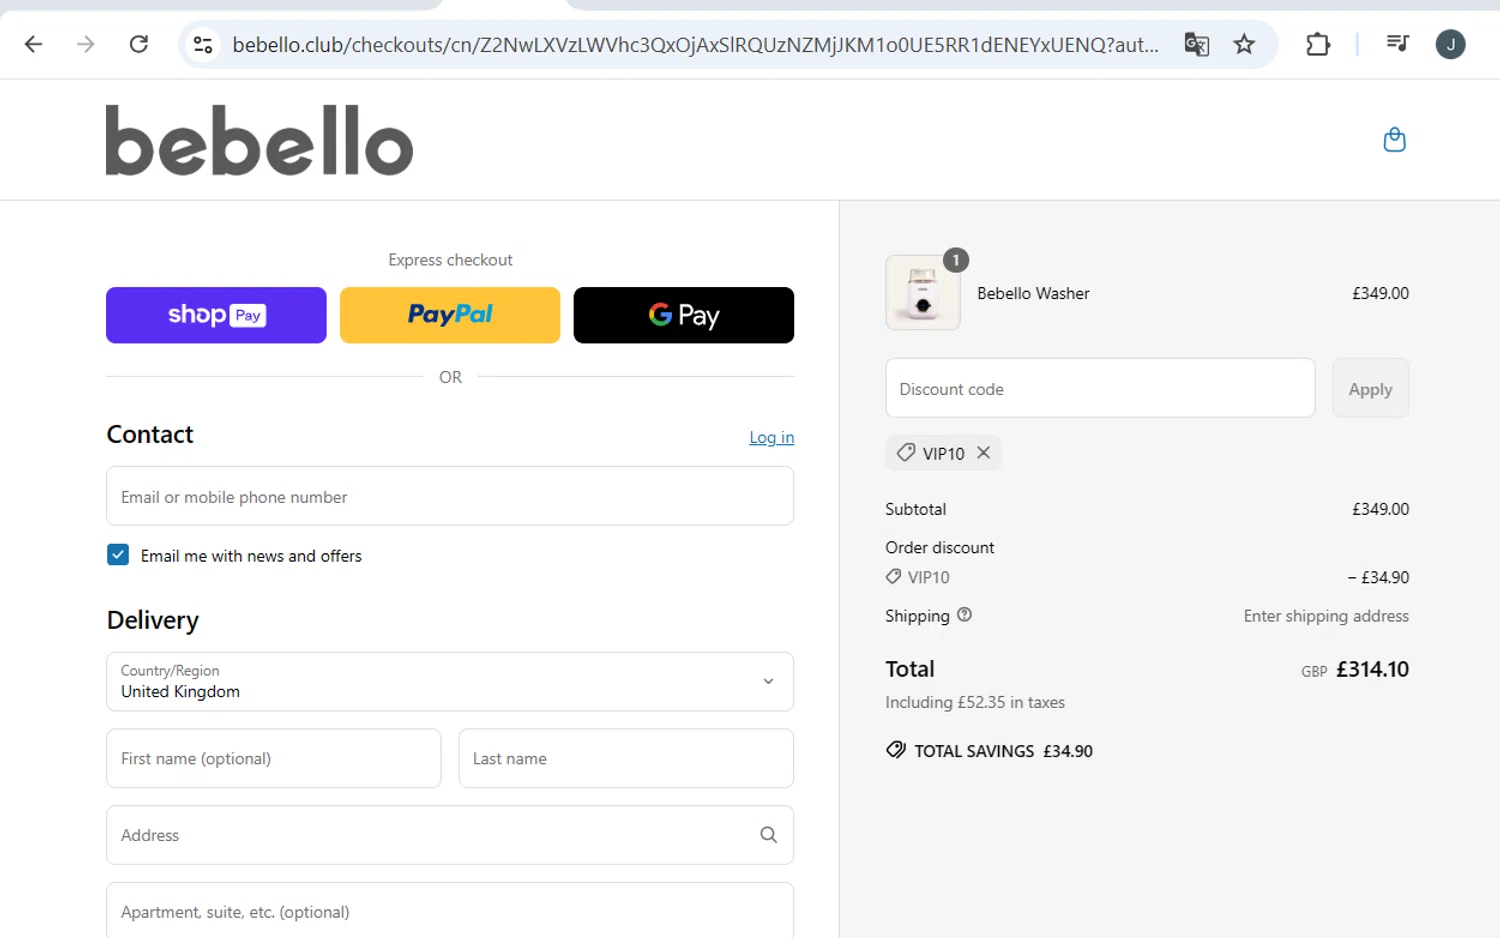Click the Bebello Washer product name

(x=1033, y=293)
